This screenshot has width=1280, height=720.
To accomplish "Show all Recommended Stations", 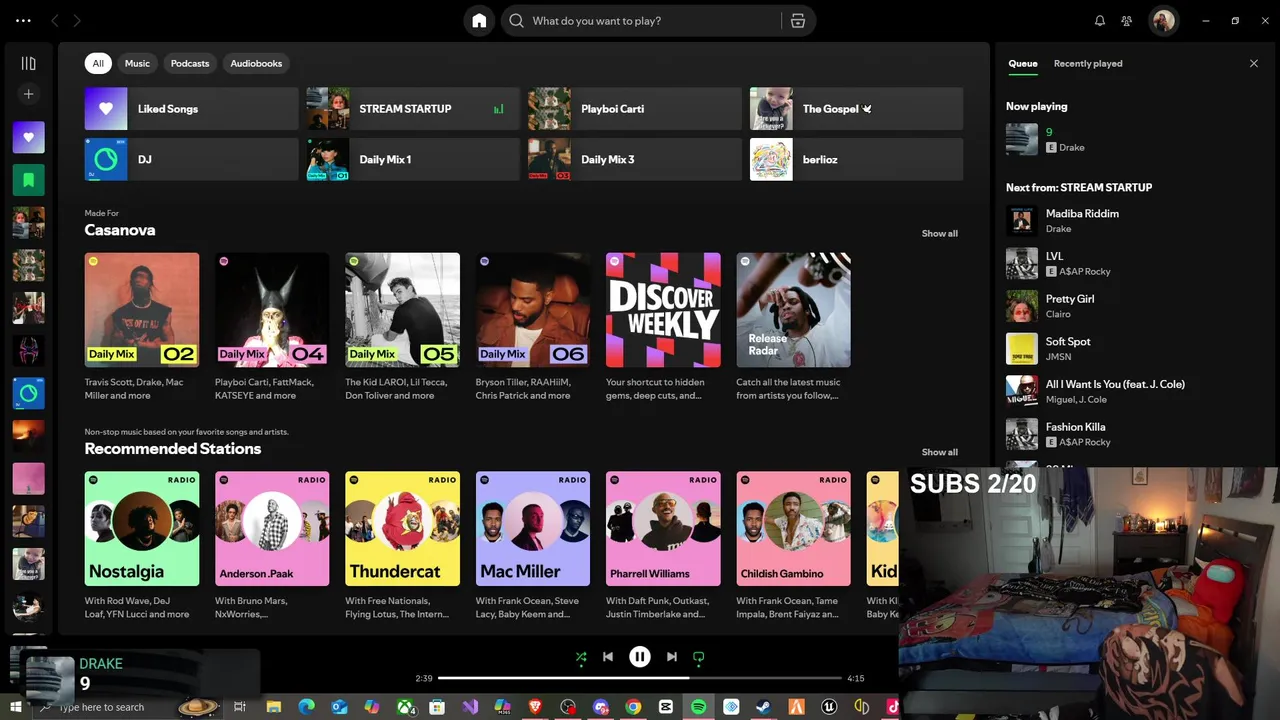I will click(x=939, y=452).
